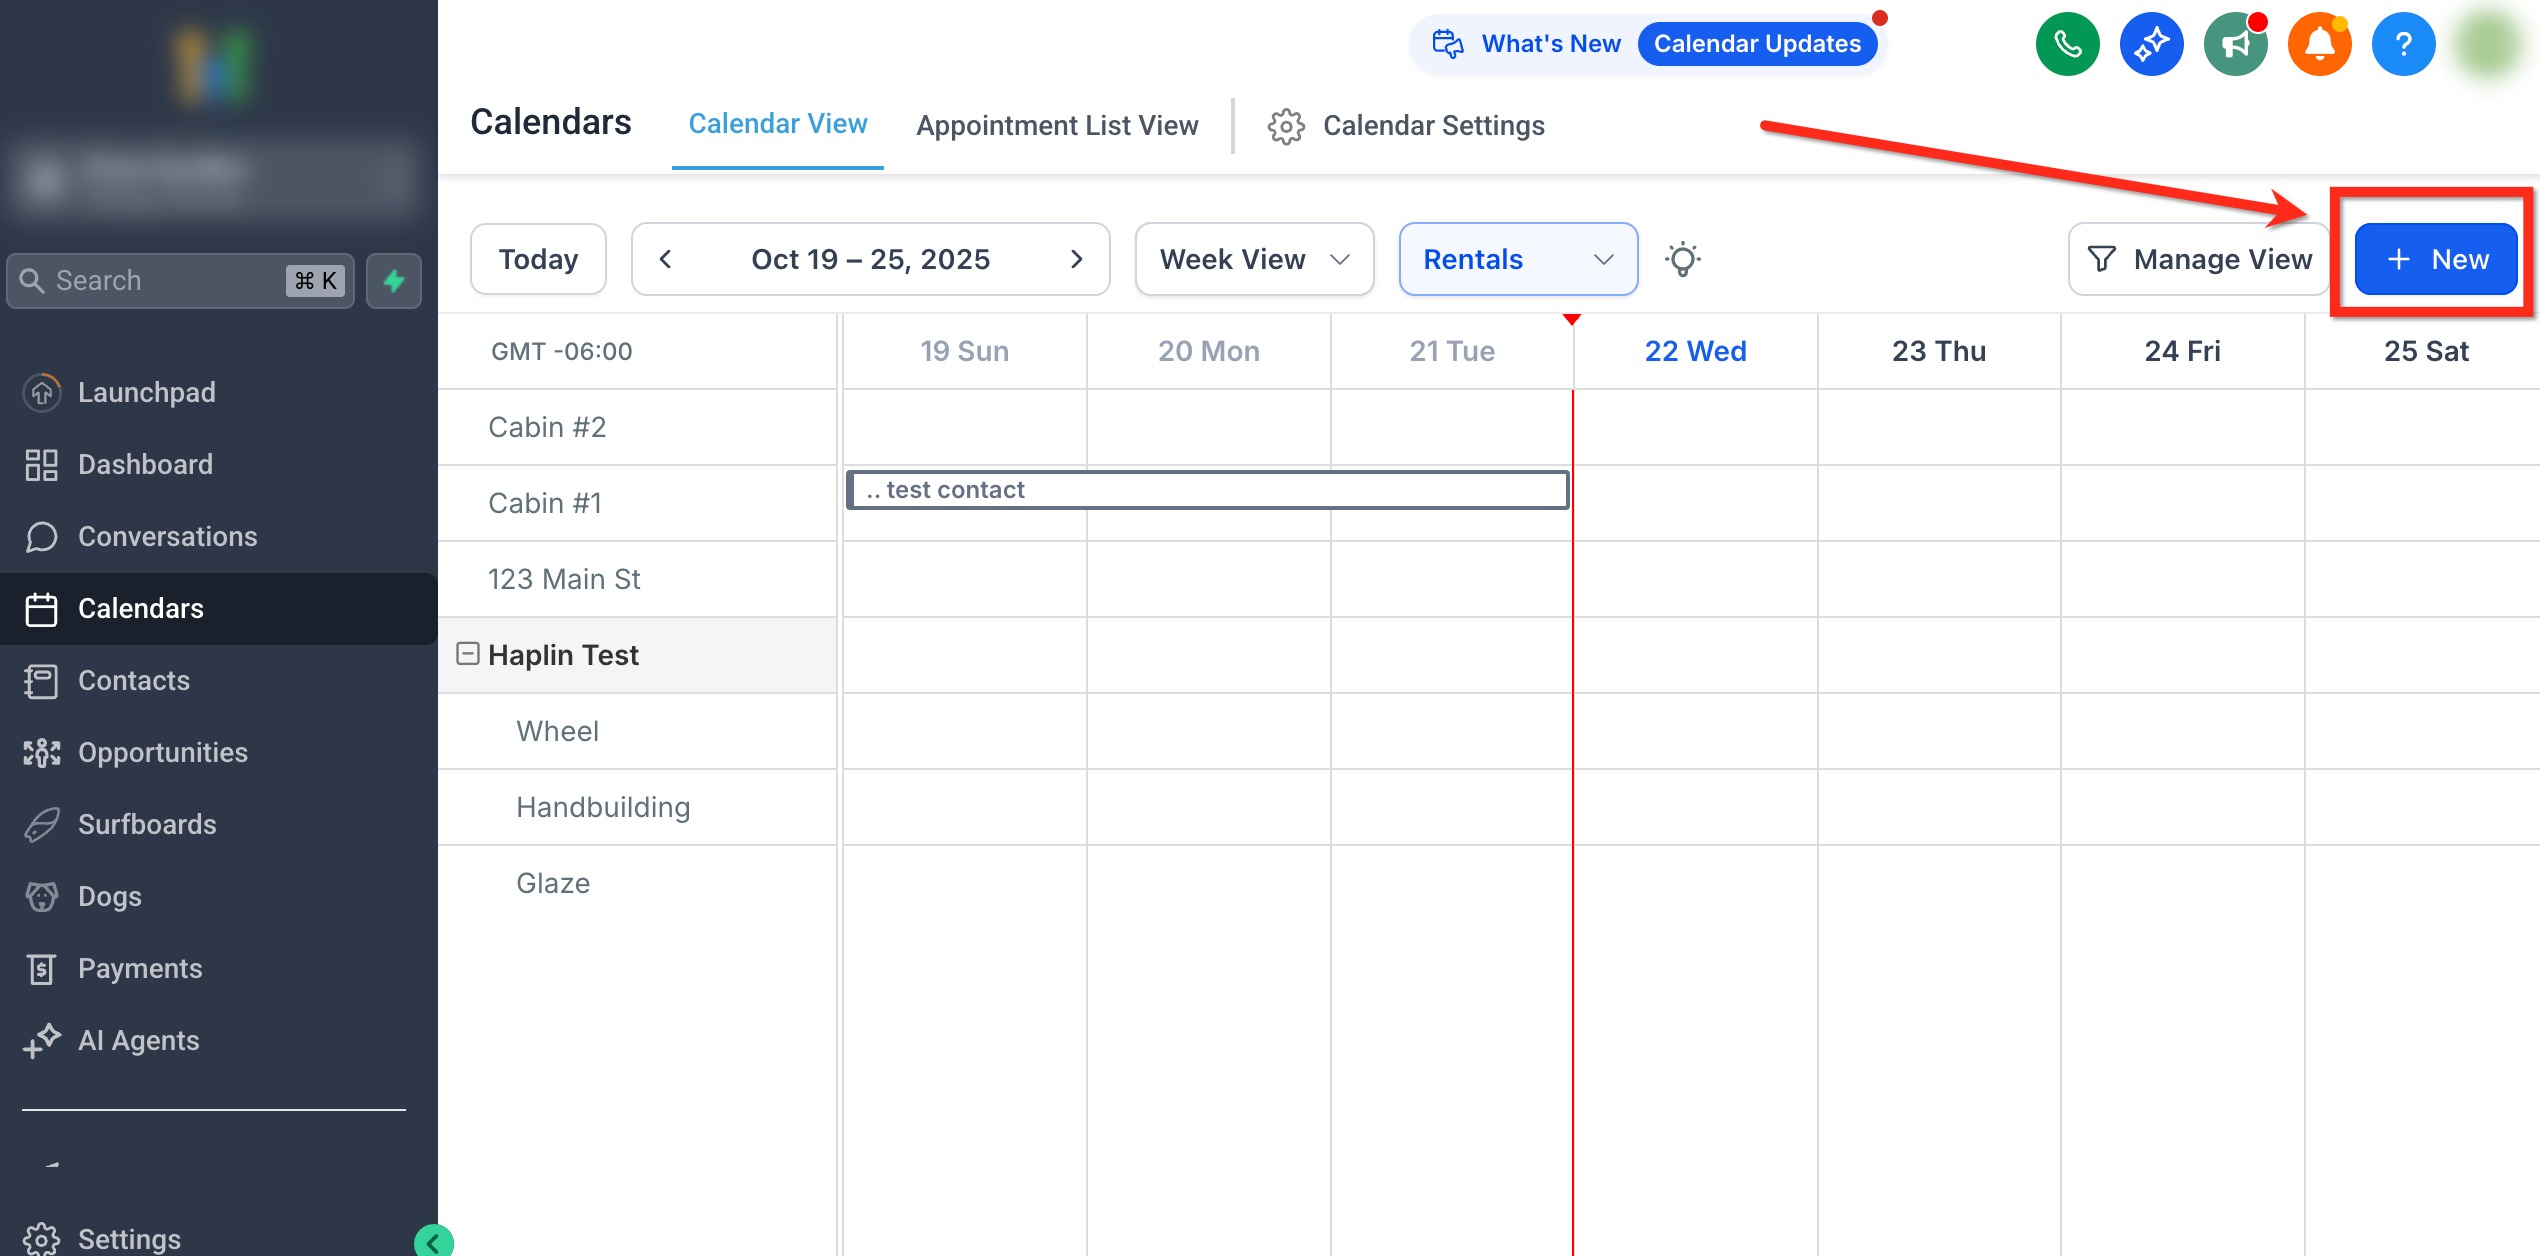Click the blue New button
2540x1256 pixels.
[x=2435, y=259]
